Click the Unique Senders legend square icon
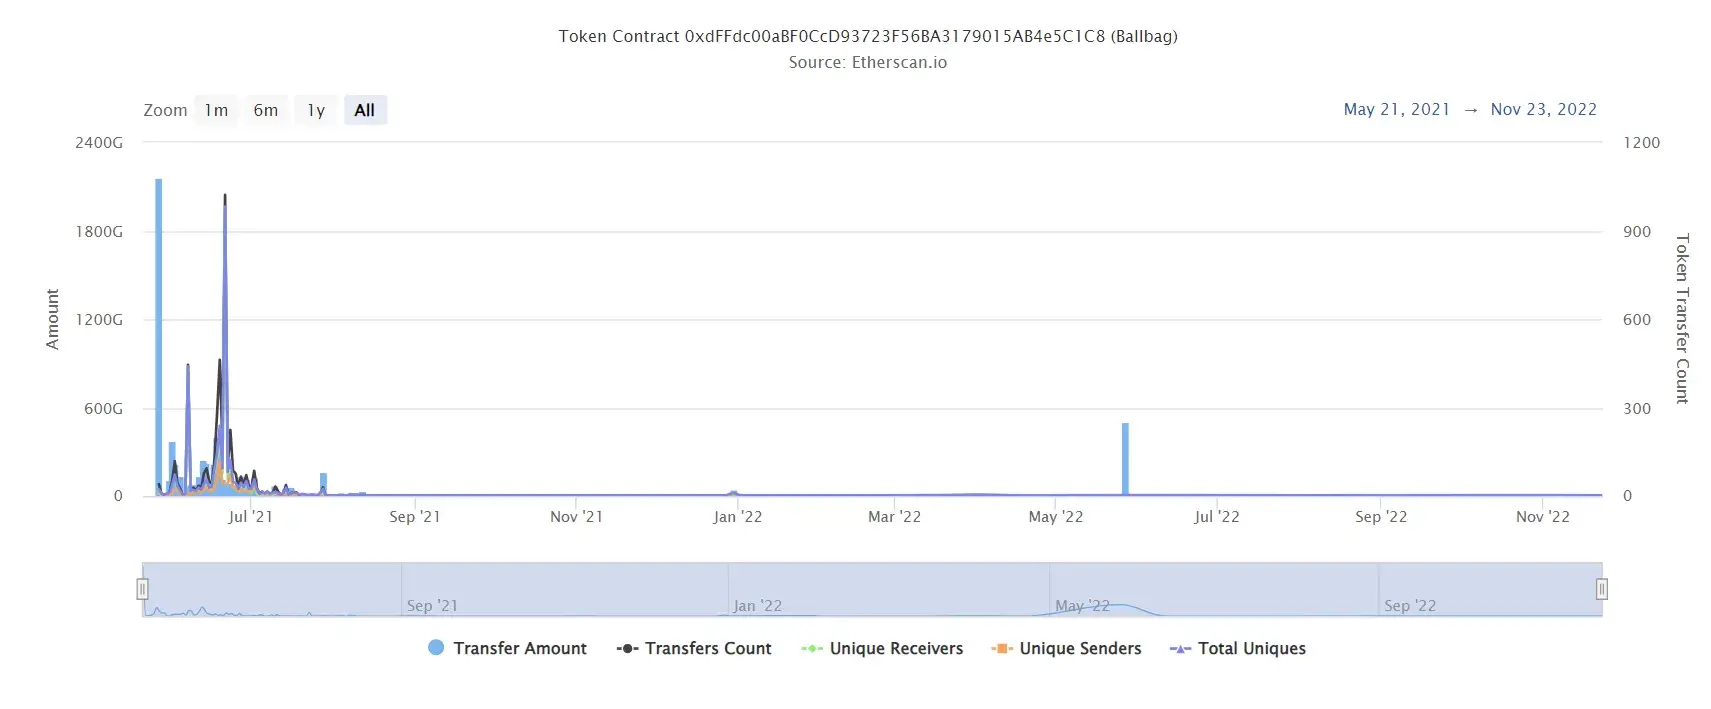Viewport: 1711px width, 709px height. (1001, 649)
